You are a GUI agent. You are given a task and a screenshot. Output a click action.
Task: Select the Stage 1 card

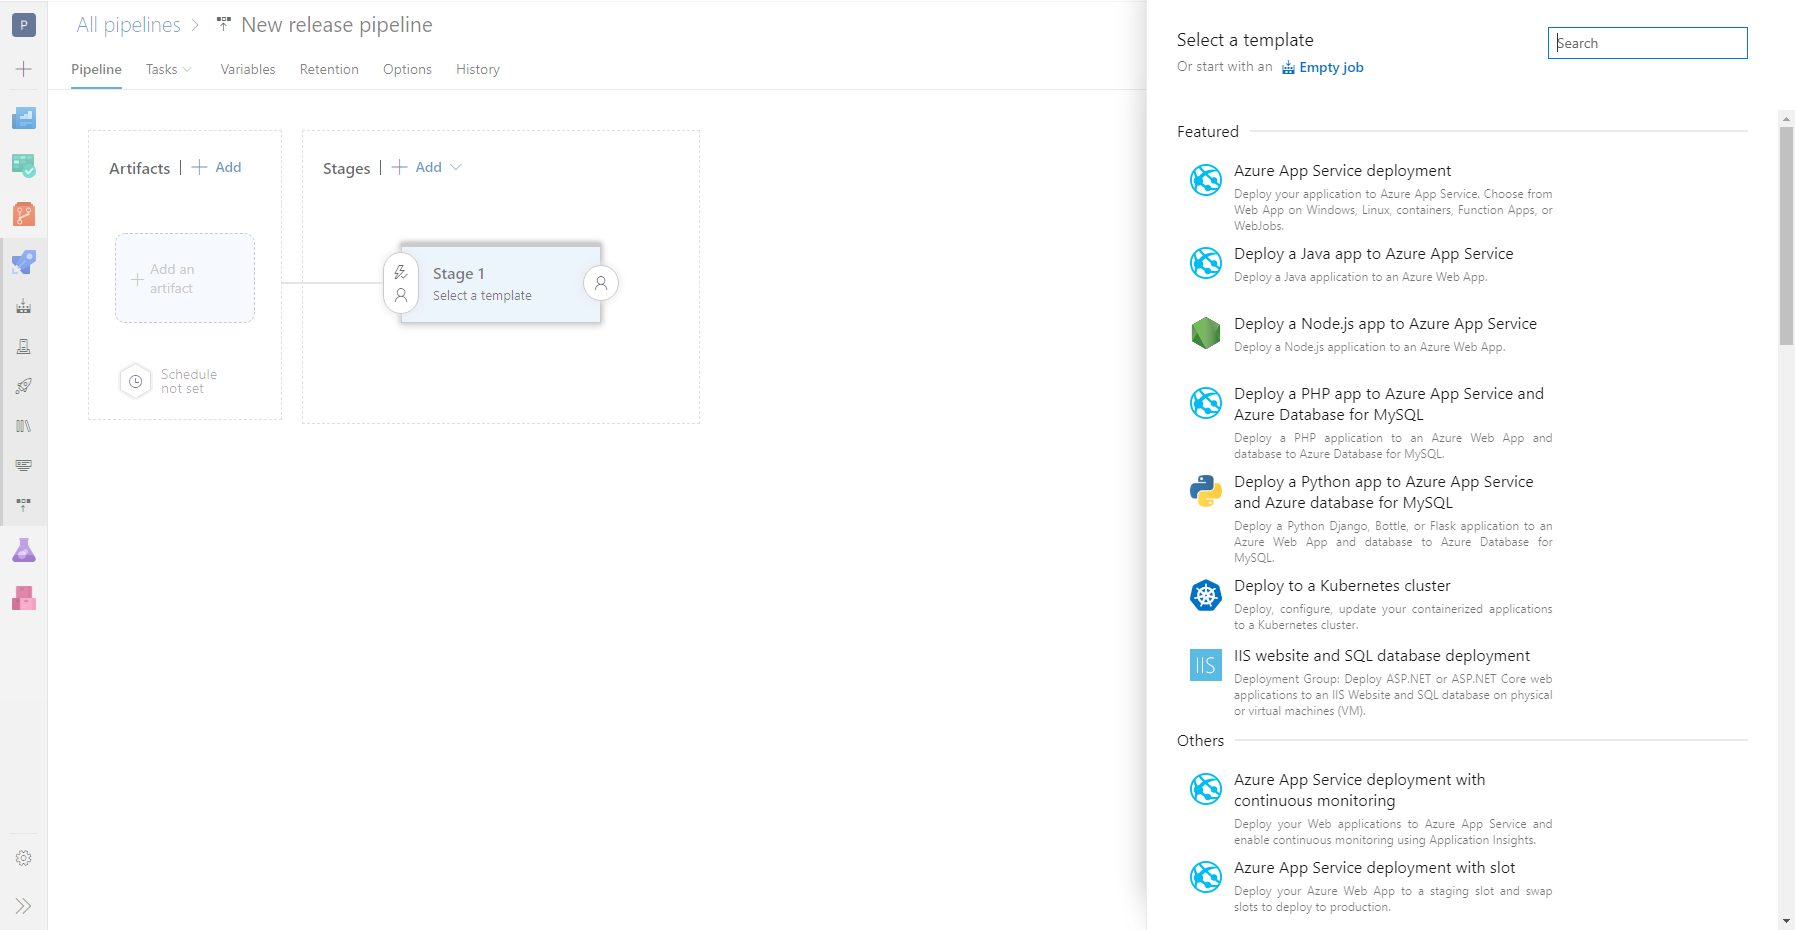coord(500,284)
